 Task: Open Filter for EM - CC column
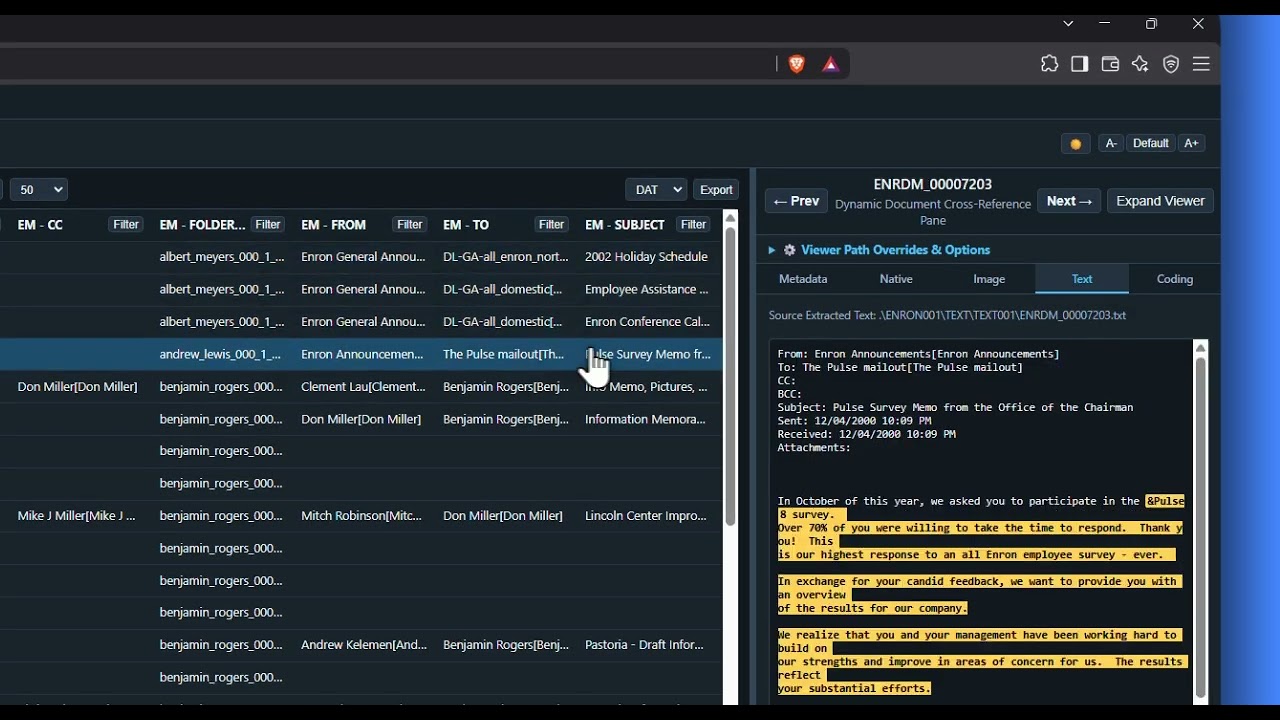click(x=126, y=225)
